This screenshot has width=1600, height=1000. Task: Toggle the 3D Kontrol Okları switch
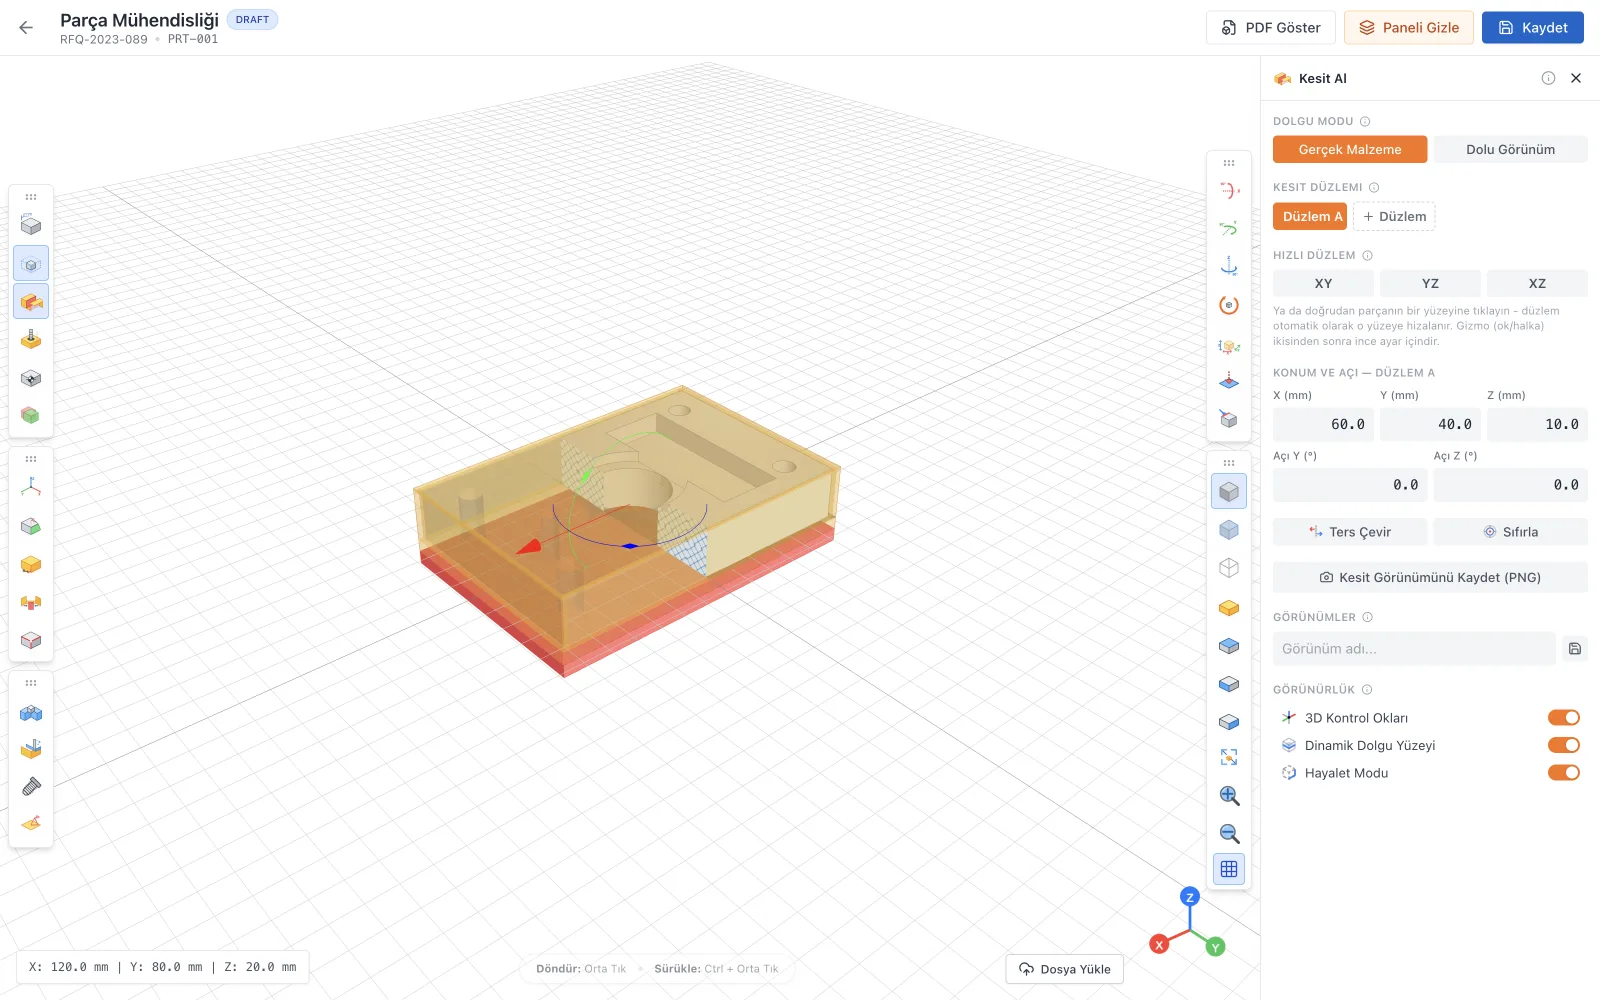(1564, 718)
